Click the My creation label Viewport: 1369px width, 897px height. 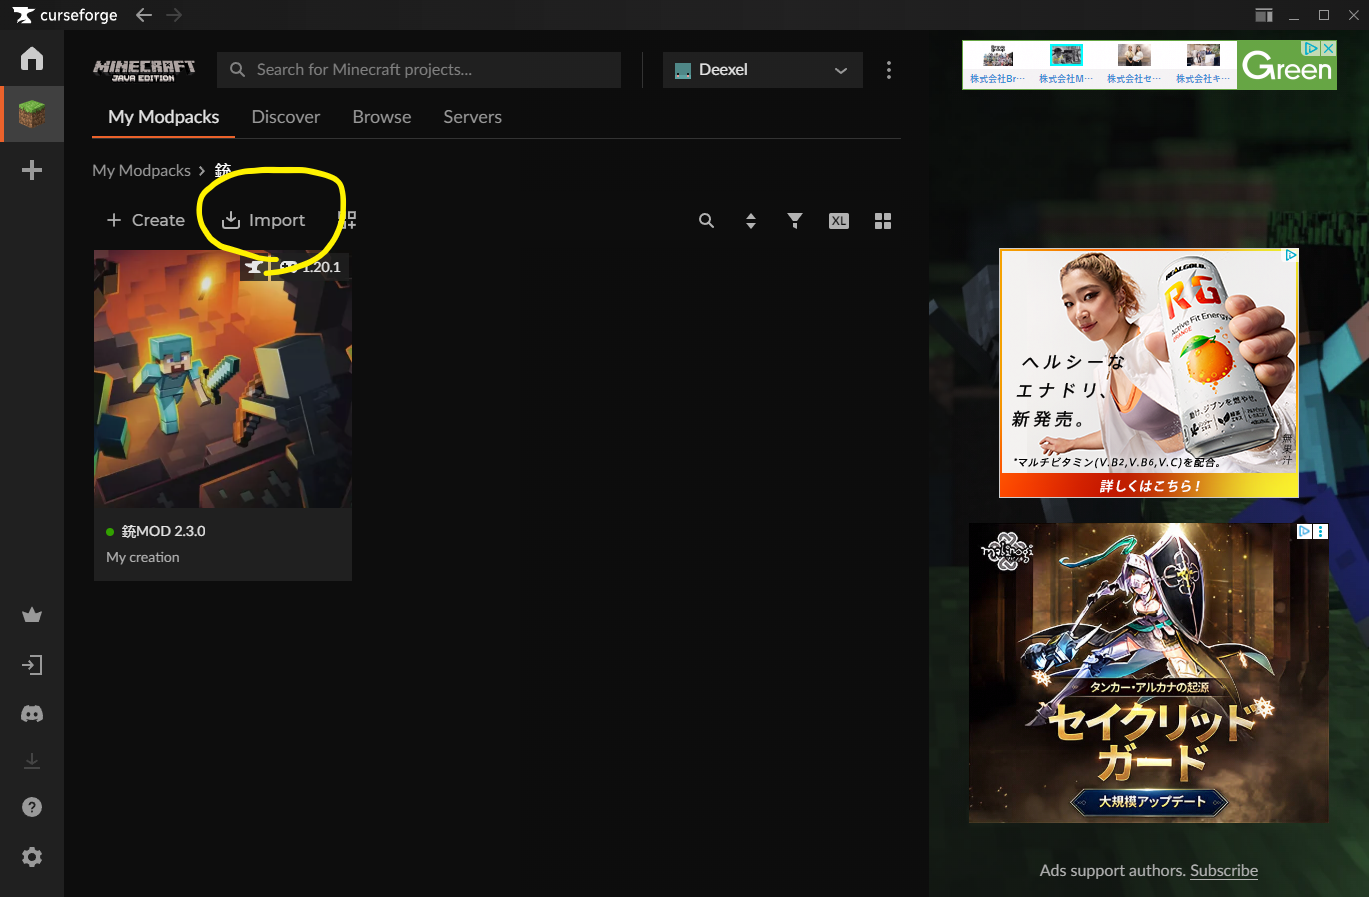tap(143, 557)
